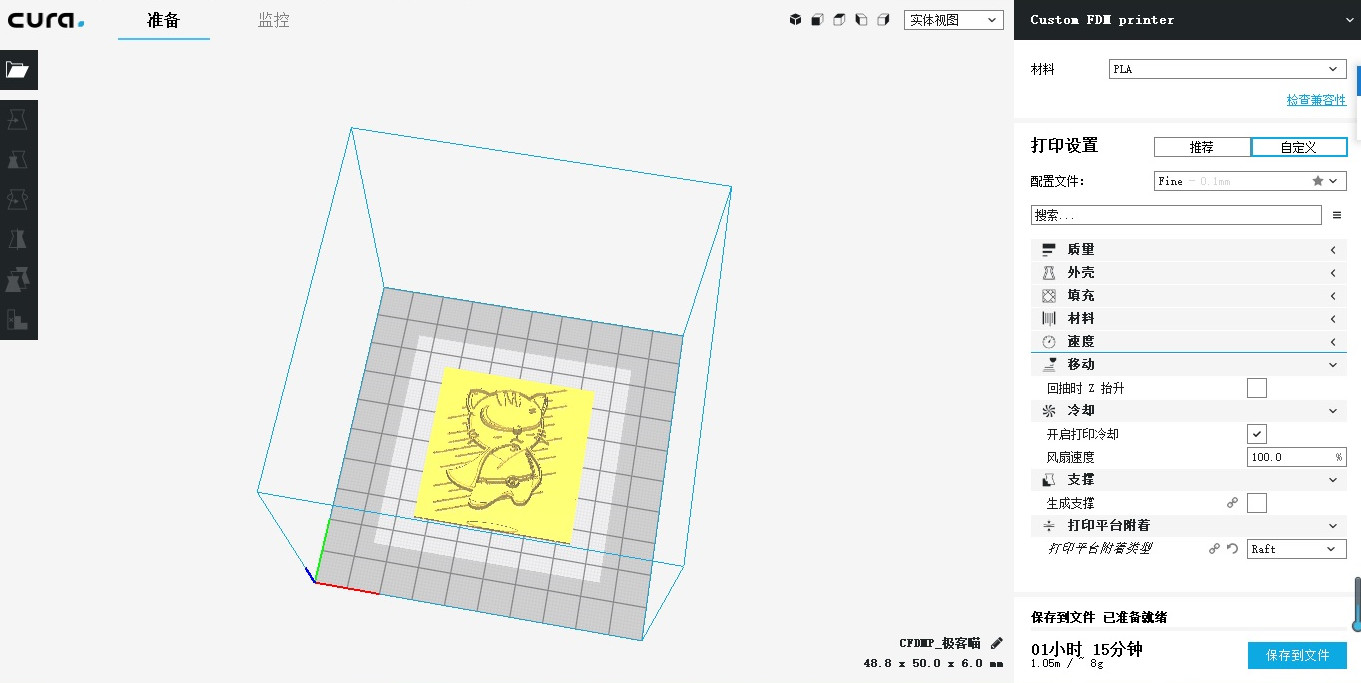
Task: Click the 搜索 input field
Action: [1175, 214]
